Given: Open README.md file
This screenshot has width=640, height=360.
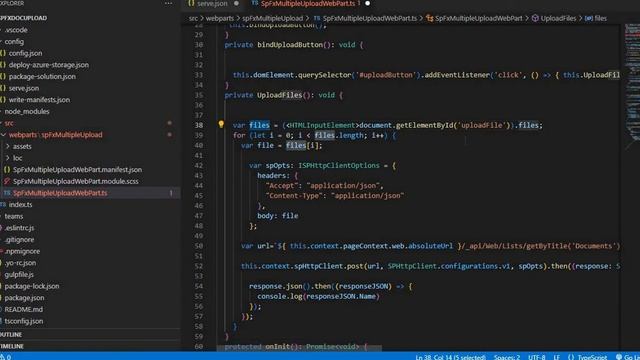Looking at the screenshot, I should pyautogui.click(x=24, y=309).
